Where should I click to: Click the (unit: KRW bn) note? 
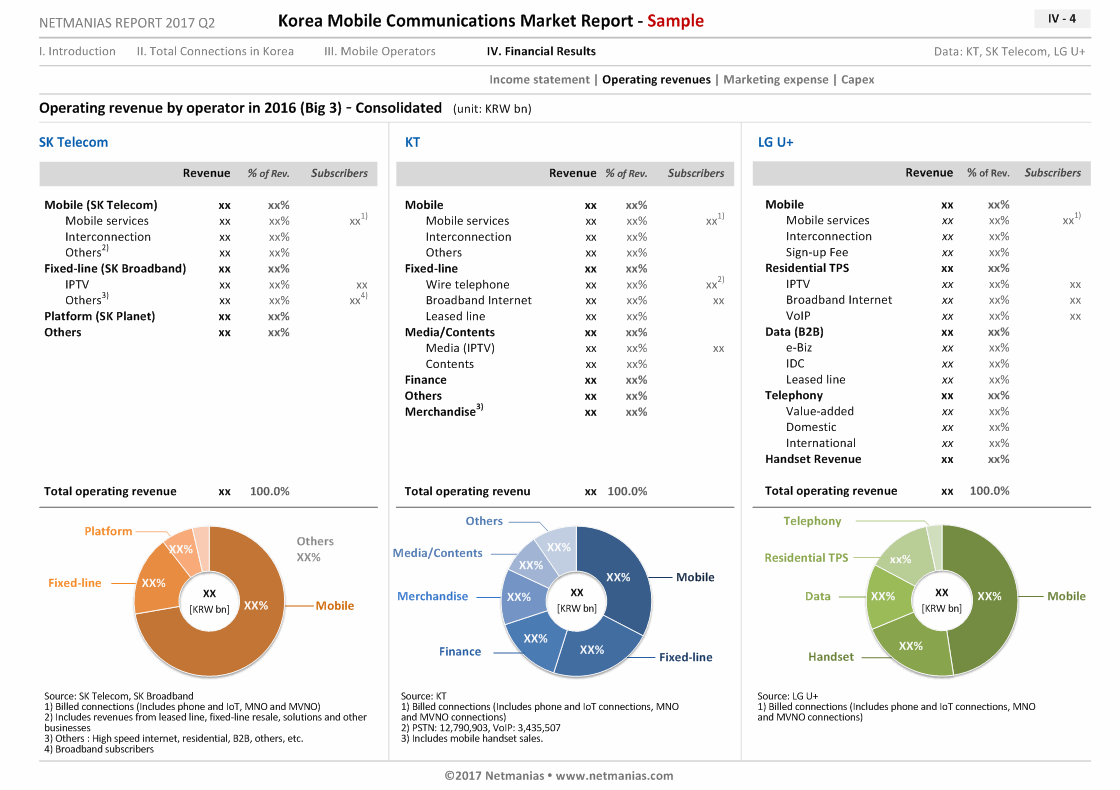pyautogui.click(x=492, y=109)
